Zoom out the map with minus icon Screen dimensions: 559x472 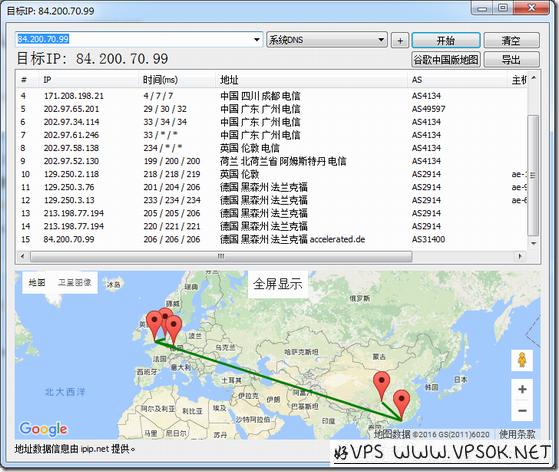522,410
